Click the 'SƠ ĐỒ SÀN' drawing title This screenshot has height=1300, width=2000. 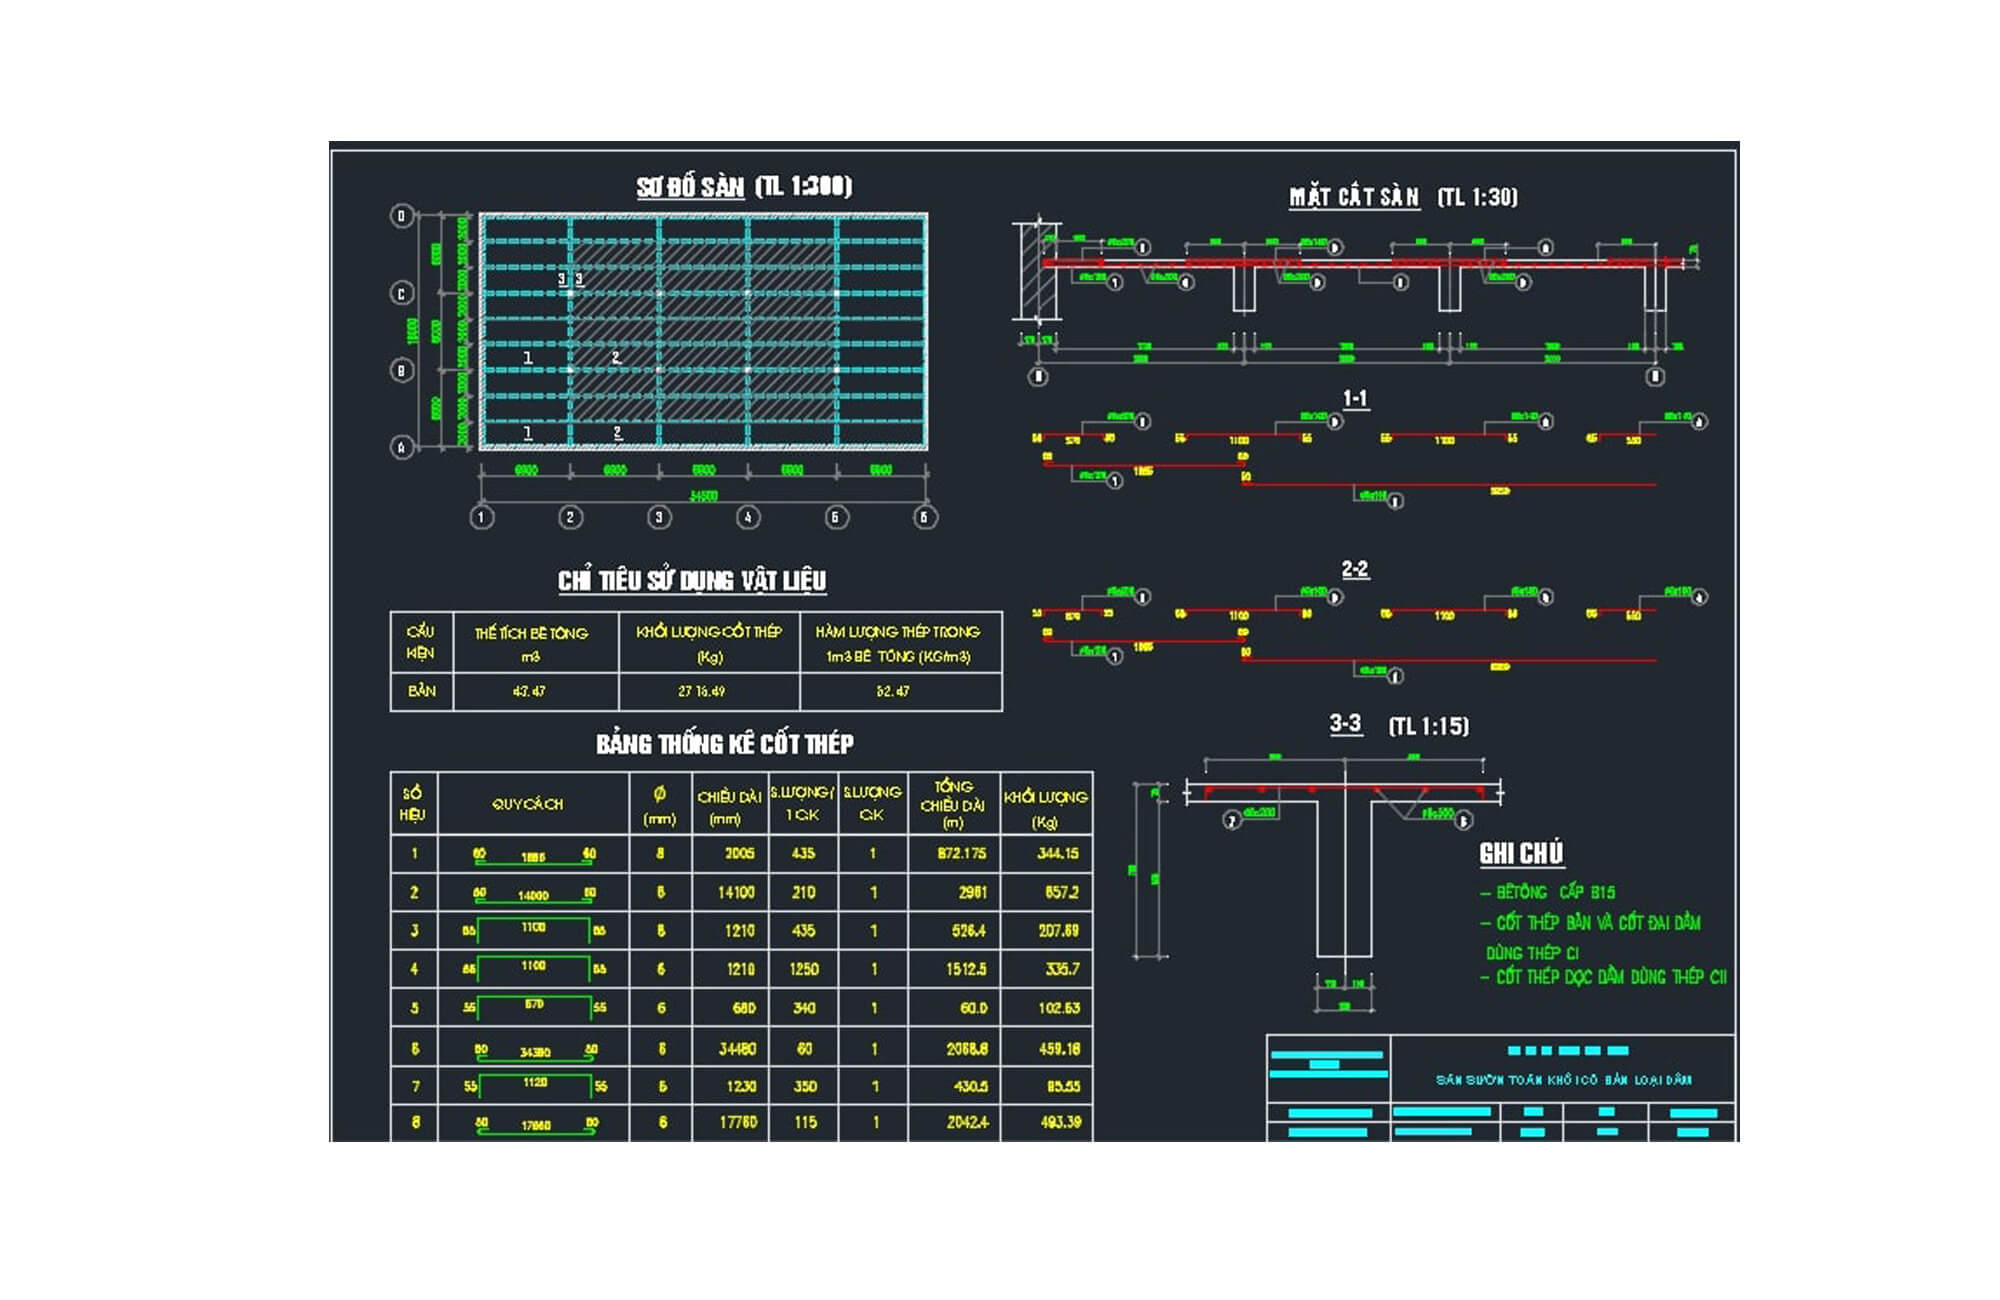[690, 187]
